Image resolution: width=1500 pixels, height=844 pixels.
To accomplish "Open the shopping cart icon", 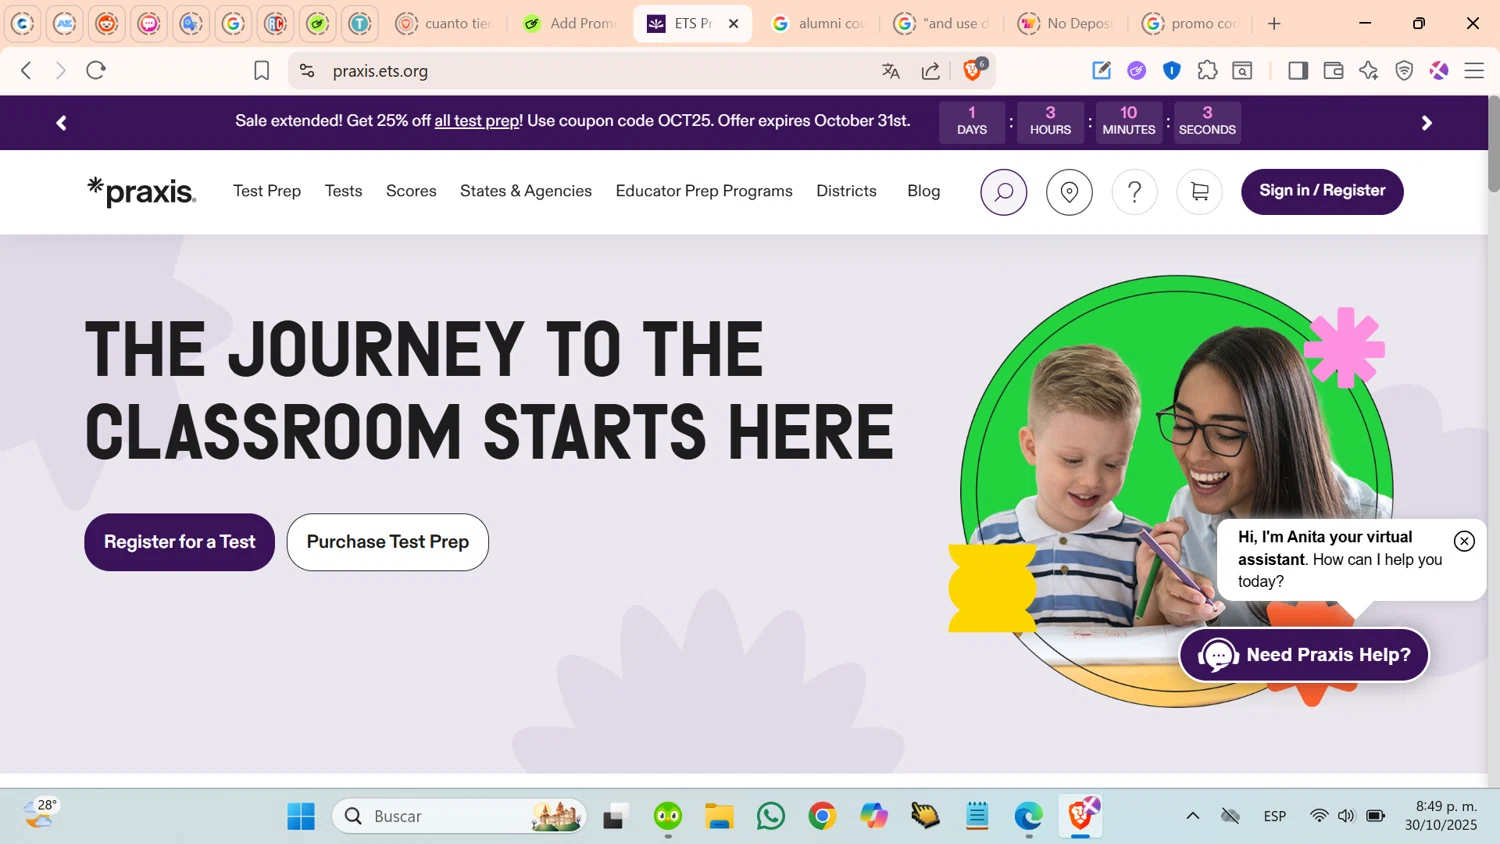I will 1200,192.
